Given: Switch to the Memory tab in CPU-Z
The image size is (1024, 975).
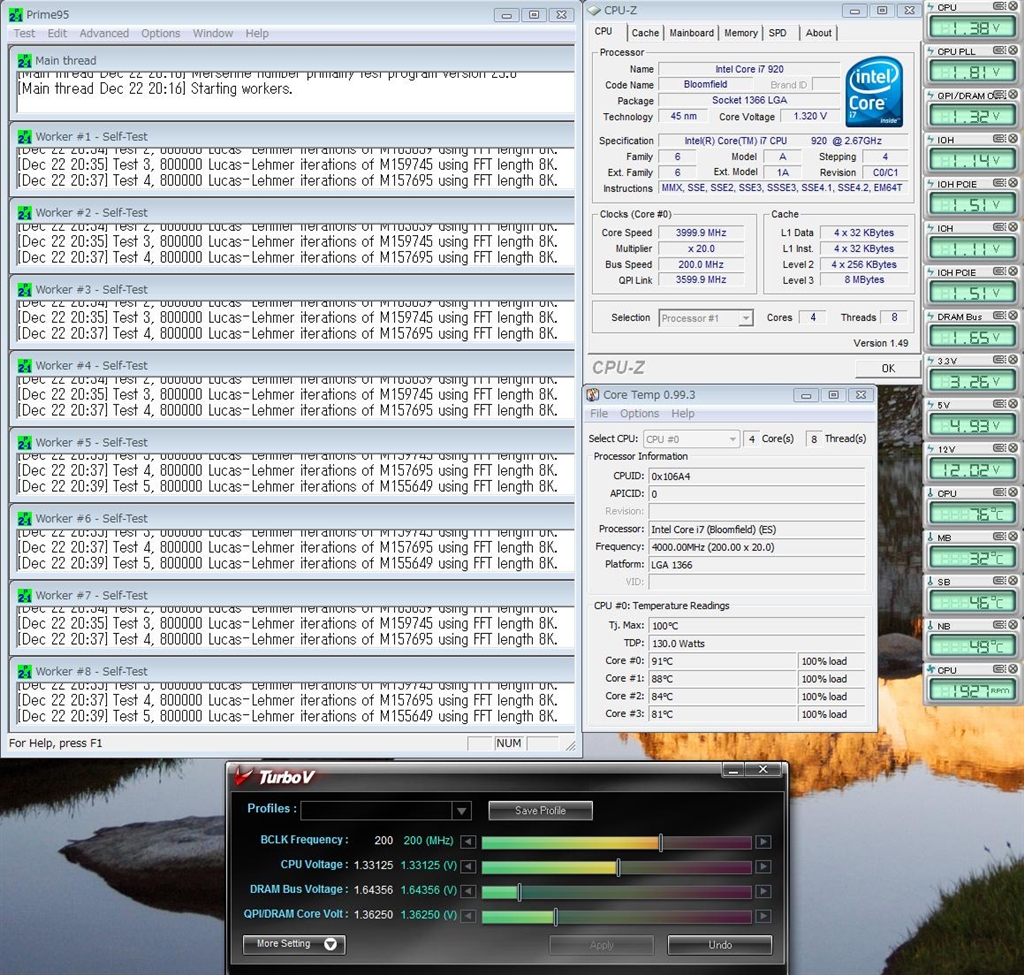Looking at the screenshot, I should pos(740,33).
